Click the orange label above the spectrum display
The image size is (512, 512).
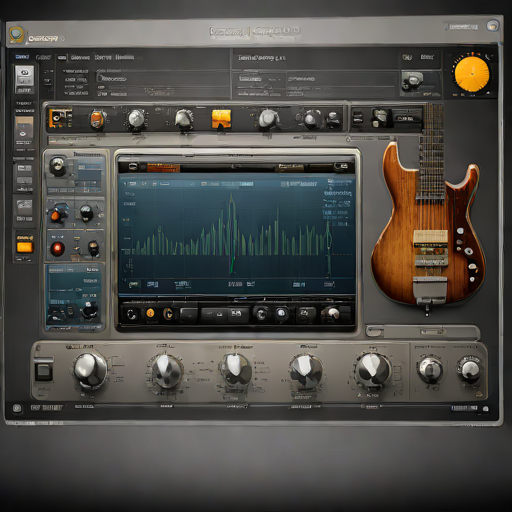tap(163, 167)
